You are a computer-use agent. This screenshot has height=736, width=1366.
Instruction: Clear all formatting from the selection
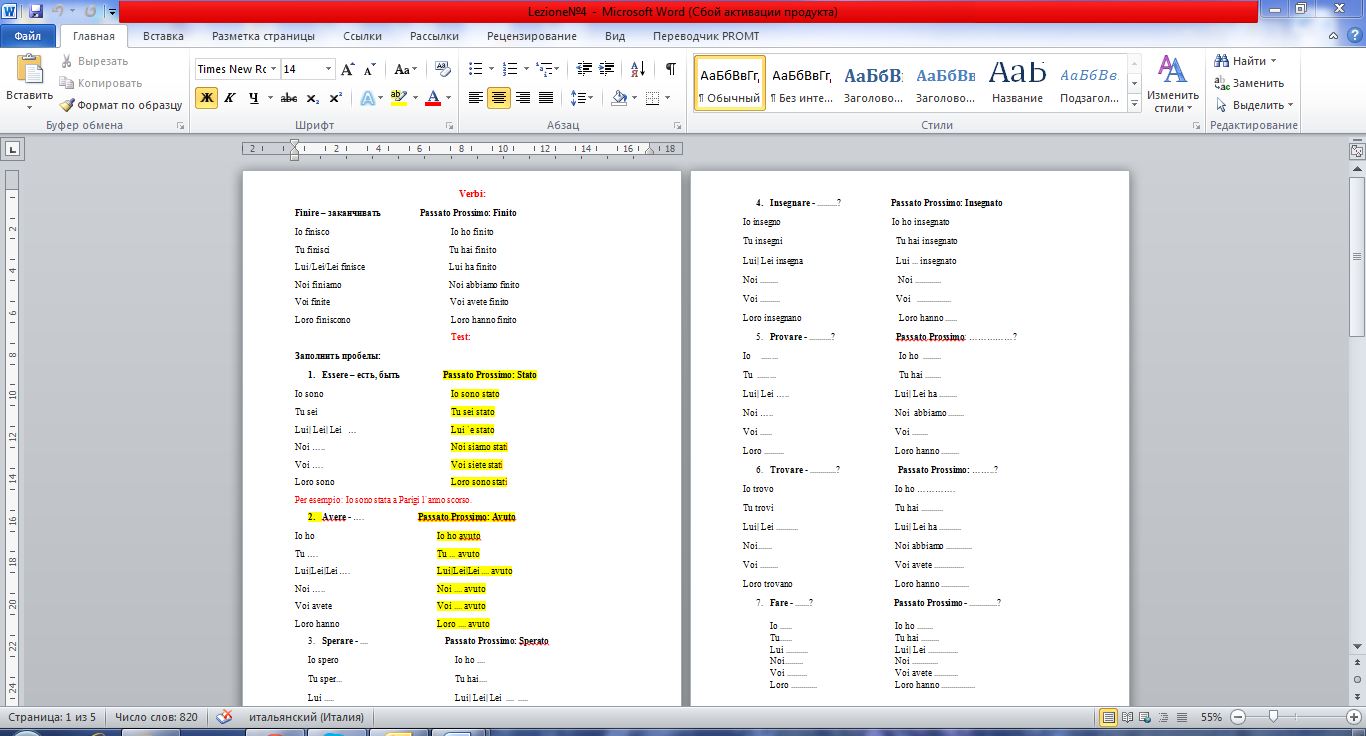[443, 69]
